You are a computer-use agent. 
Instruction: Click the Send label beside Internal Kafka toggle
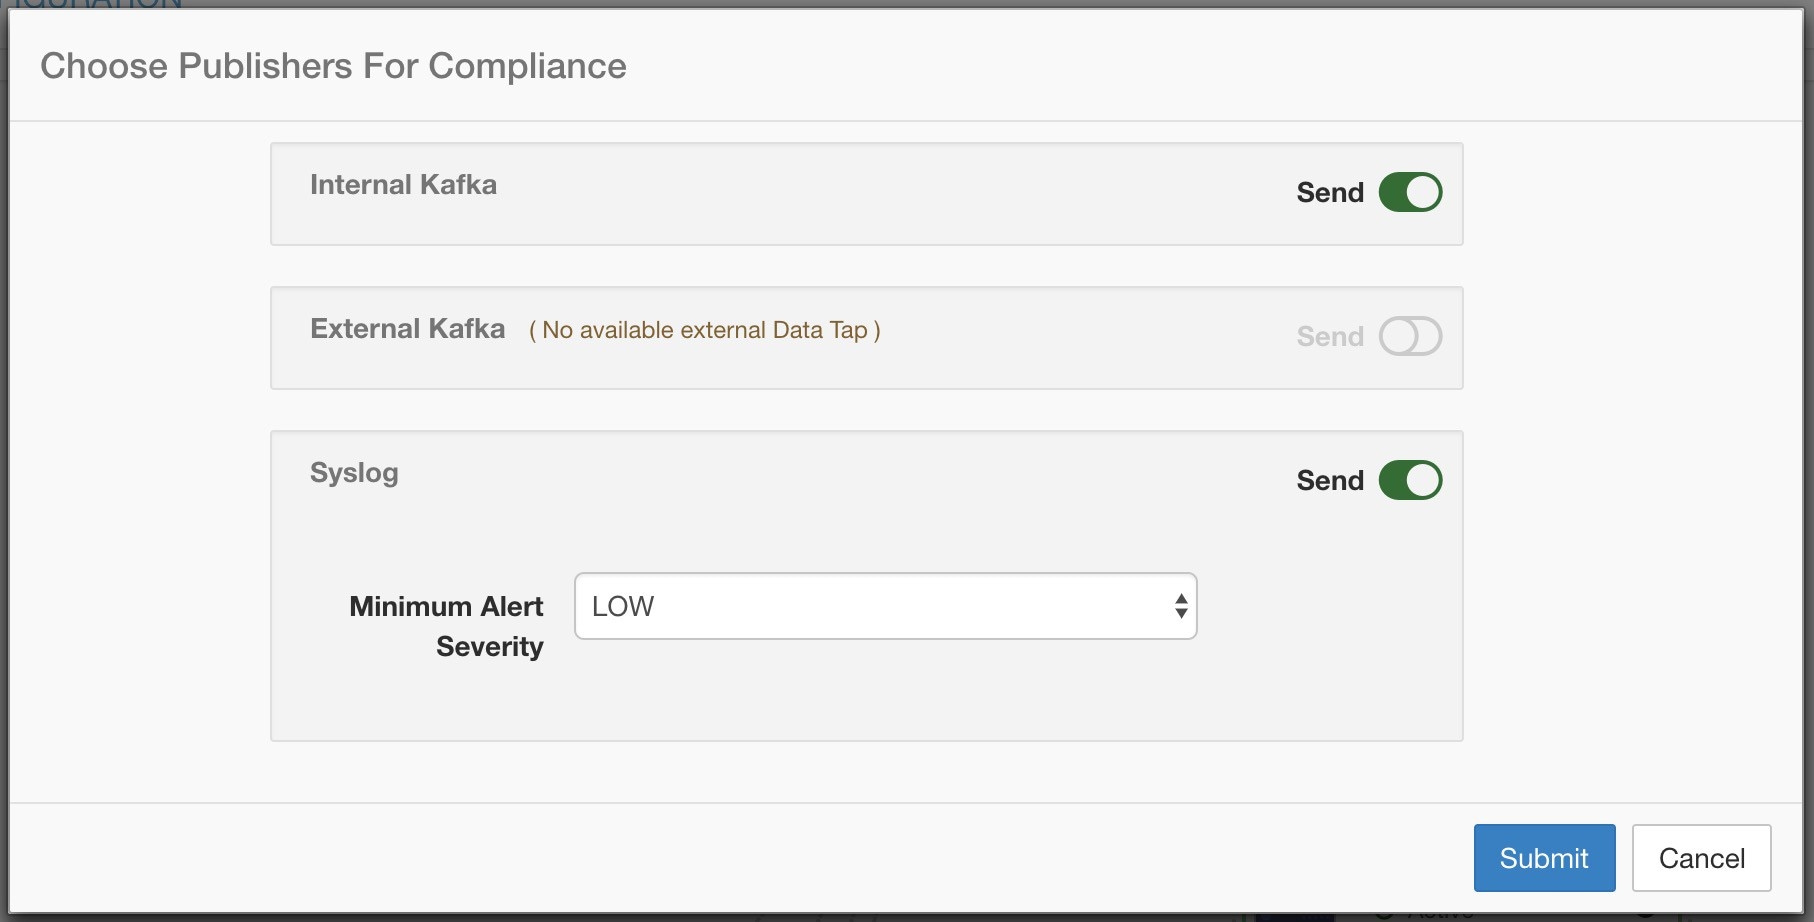coord(1330,192)
